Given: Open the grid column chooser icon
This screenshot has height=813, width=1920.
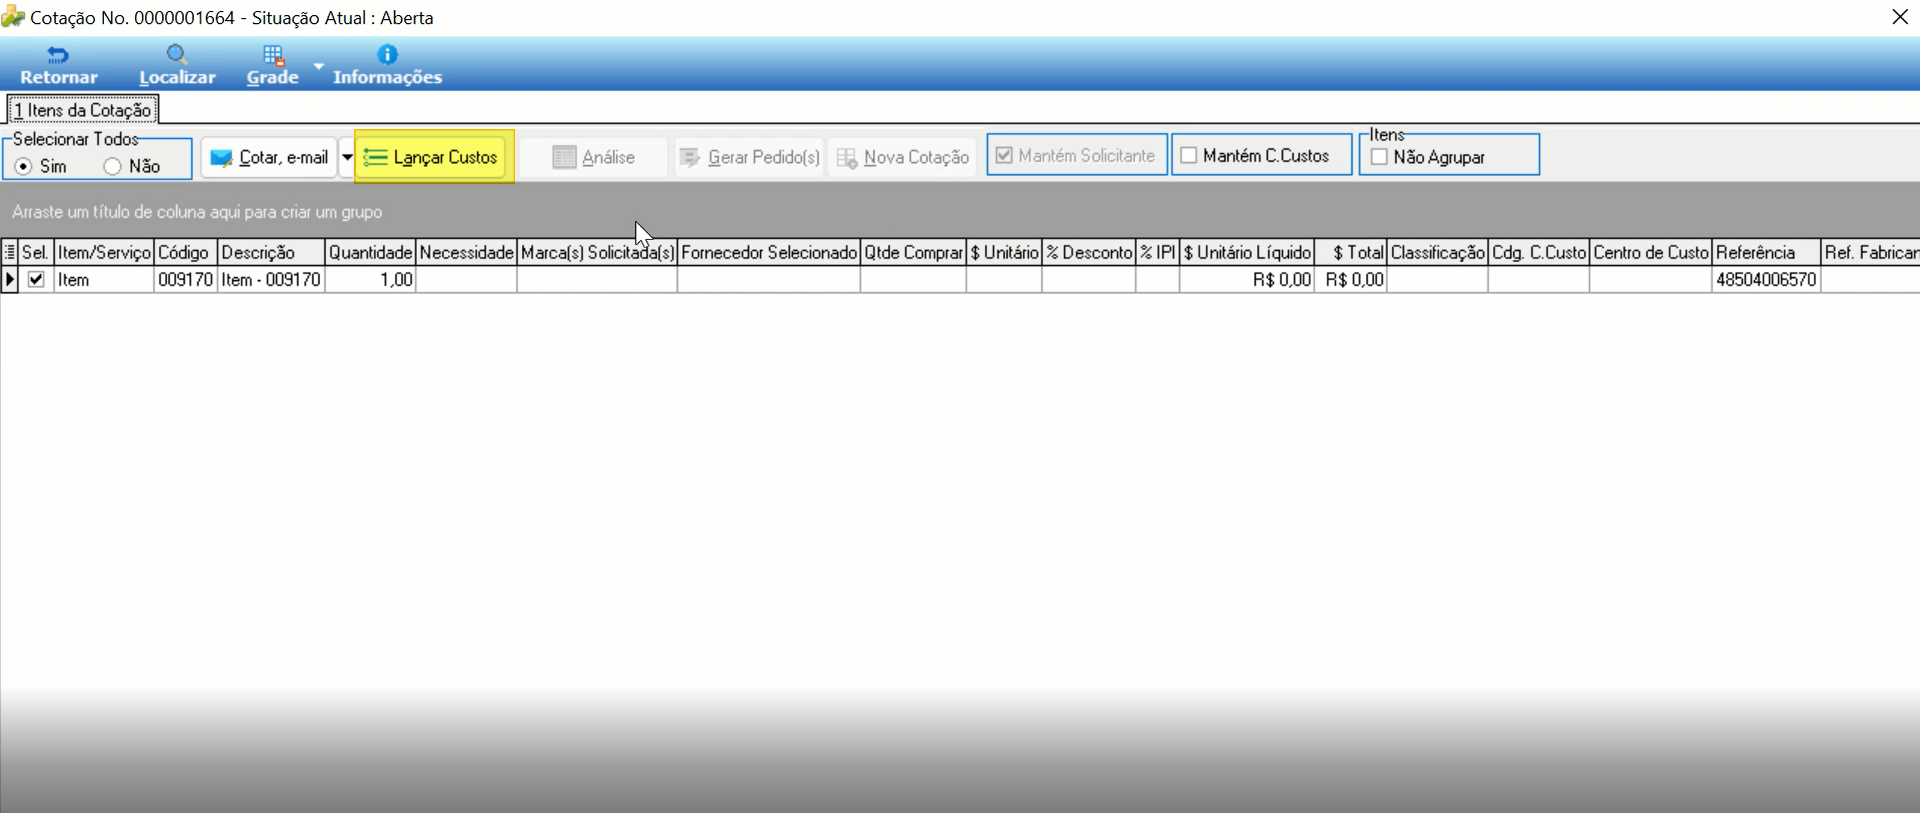Looking at the screenshot, I should point(10,252).
